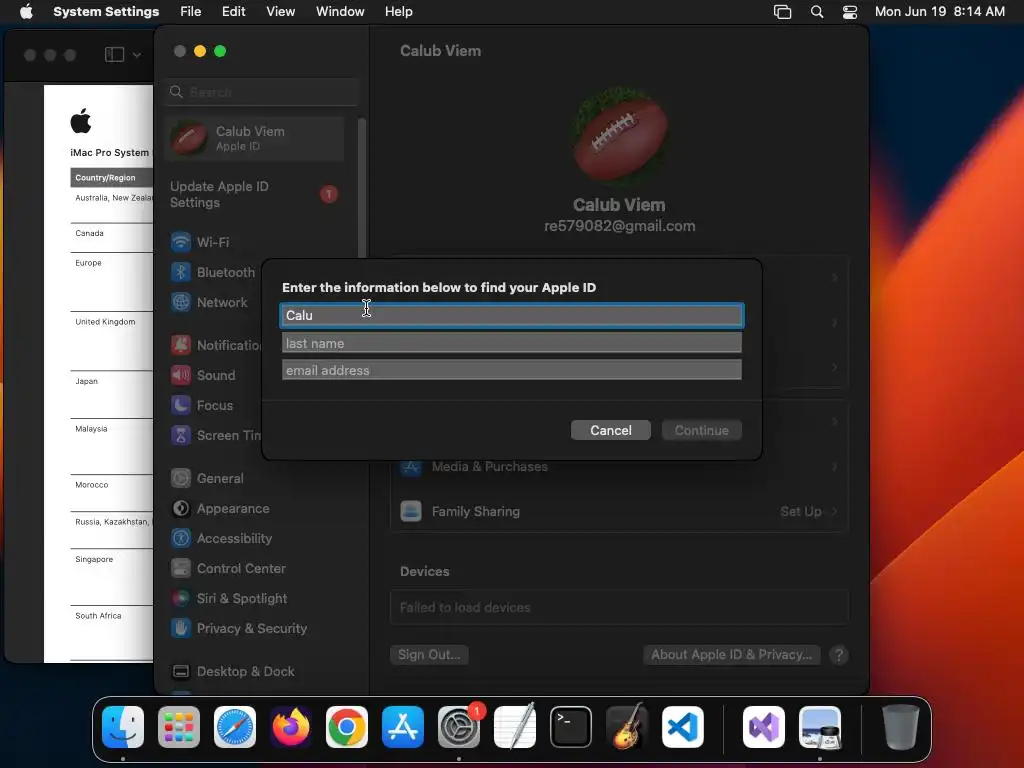Toggle the sidebar in the background window
This screenshot has height=768, width=1024.
click(x=114, y=54)
